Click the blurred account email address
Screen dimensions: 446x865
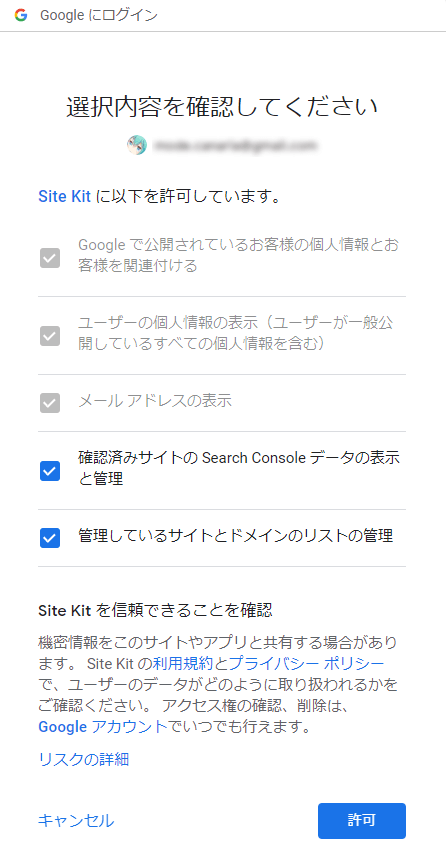[235, 146]
